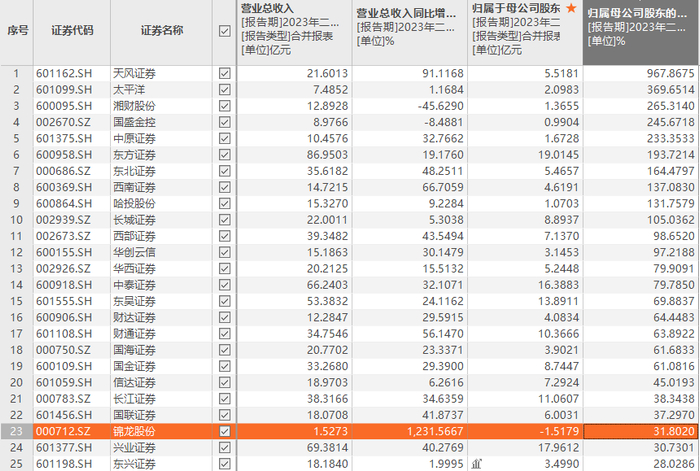The width and height of the screenshot is (700, 471).
Task: Toggle checkbox in 兴业证券 row
Action: (x=225, y=447)
